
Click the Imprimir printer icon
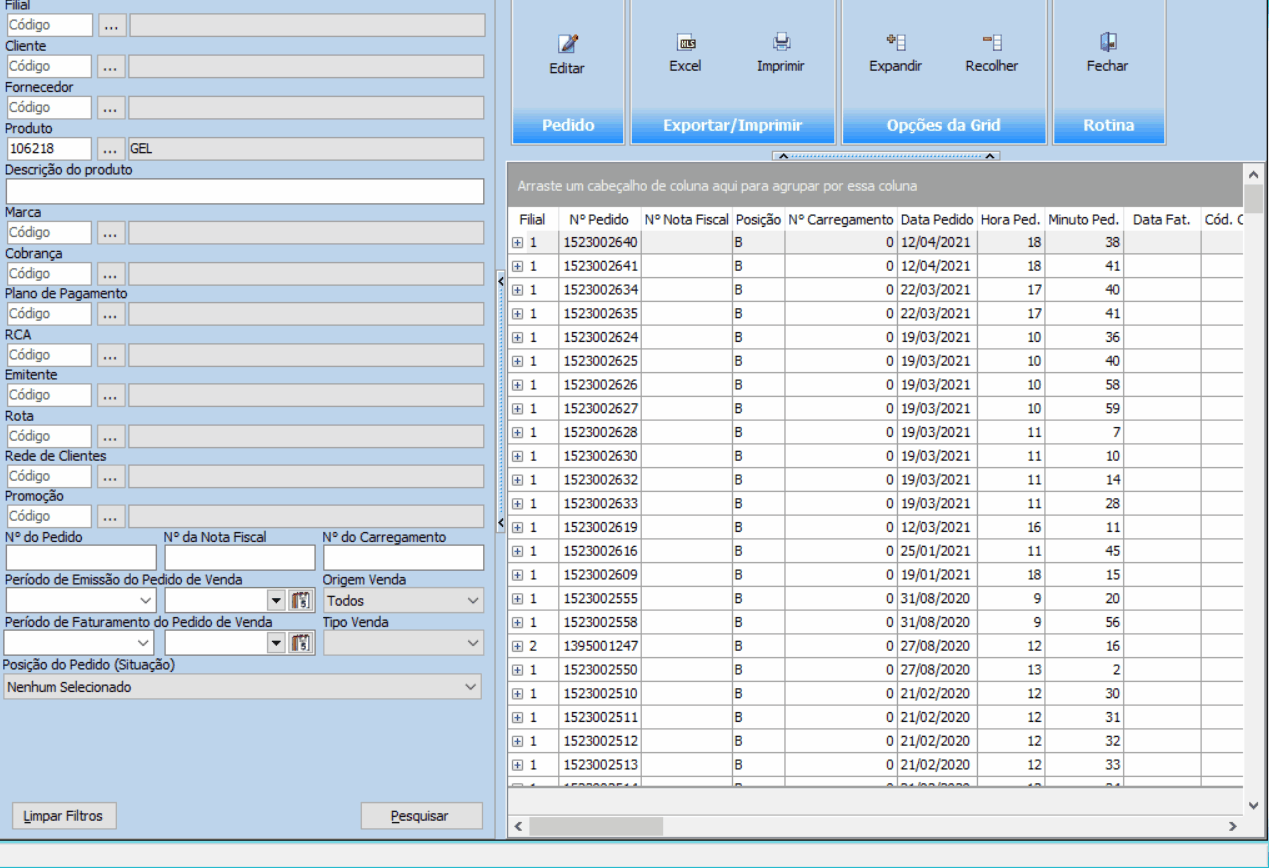[x=781, y=42]
